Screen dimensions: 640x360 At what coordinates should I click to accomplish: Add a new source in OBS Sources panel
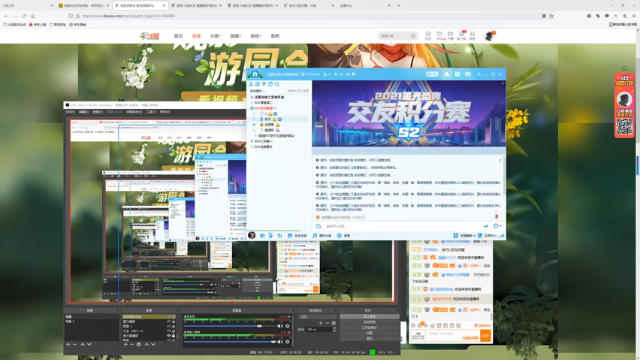click(125, 344)
